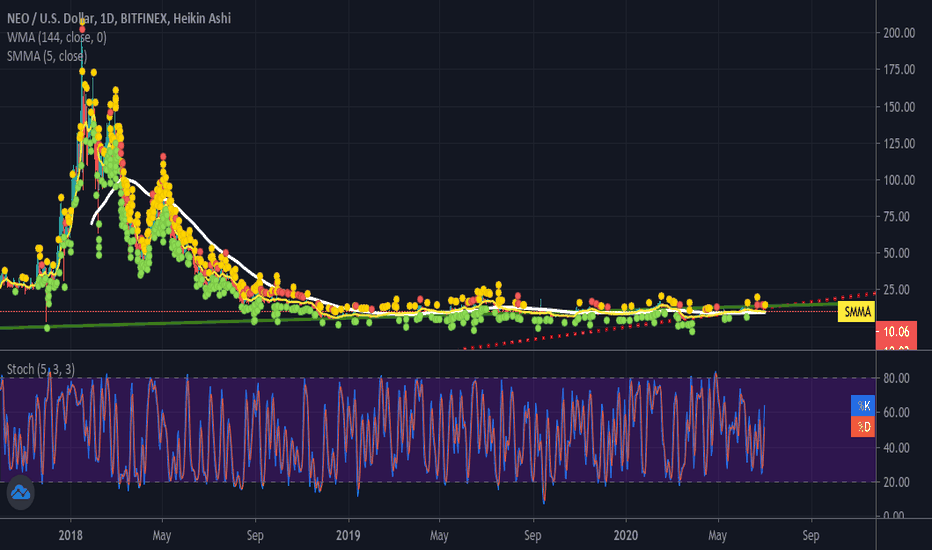Click the 80.00 stochastic axis value
Viewport: 932px width, 550px height.
[896, 378]
